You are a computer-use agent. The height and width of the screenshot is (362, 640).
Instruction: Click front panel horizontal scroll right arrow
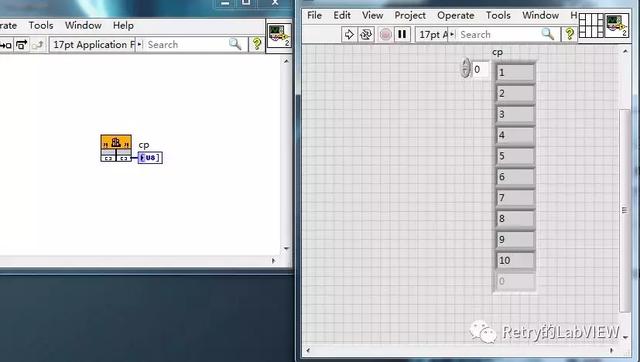click(611, 350)
